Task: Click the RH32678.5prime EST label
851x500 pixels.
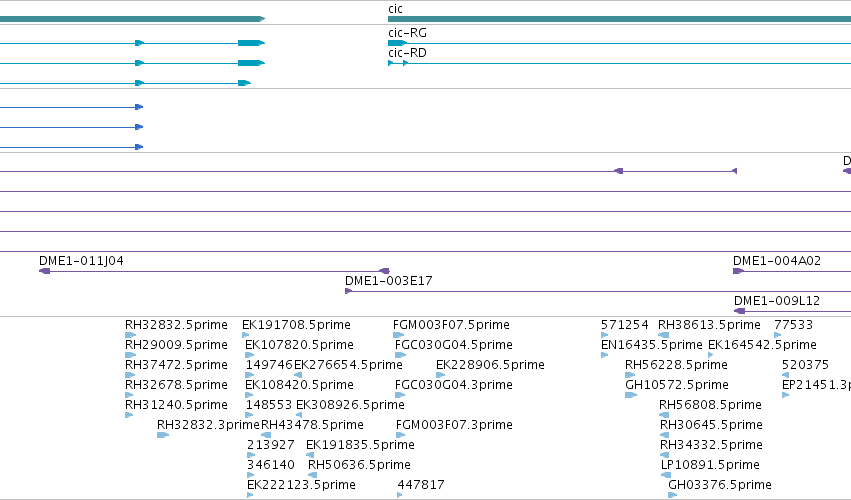Action: tap(176, 385)
